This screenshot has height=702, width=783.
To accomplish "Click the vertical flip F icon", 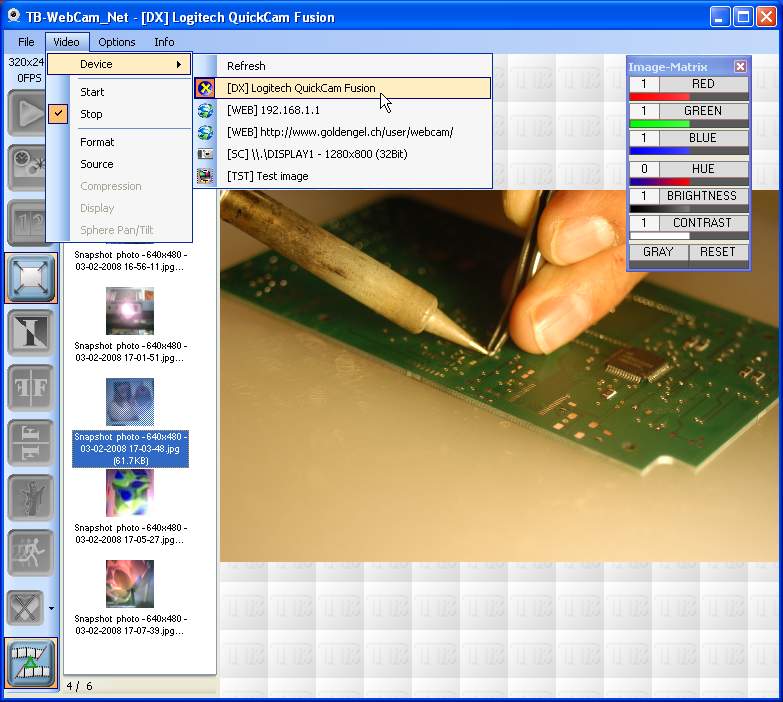I will pos(31,442).
